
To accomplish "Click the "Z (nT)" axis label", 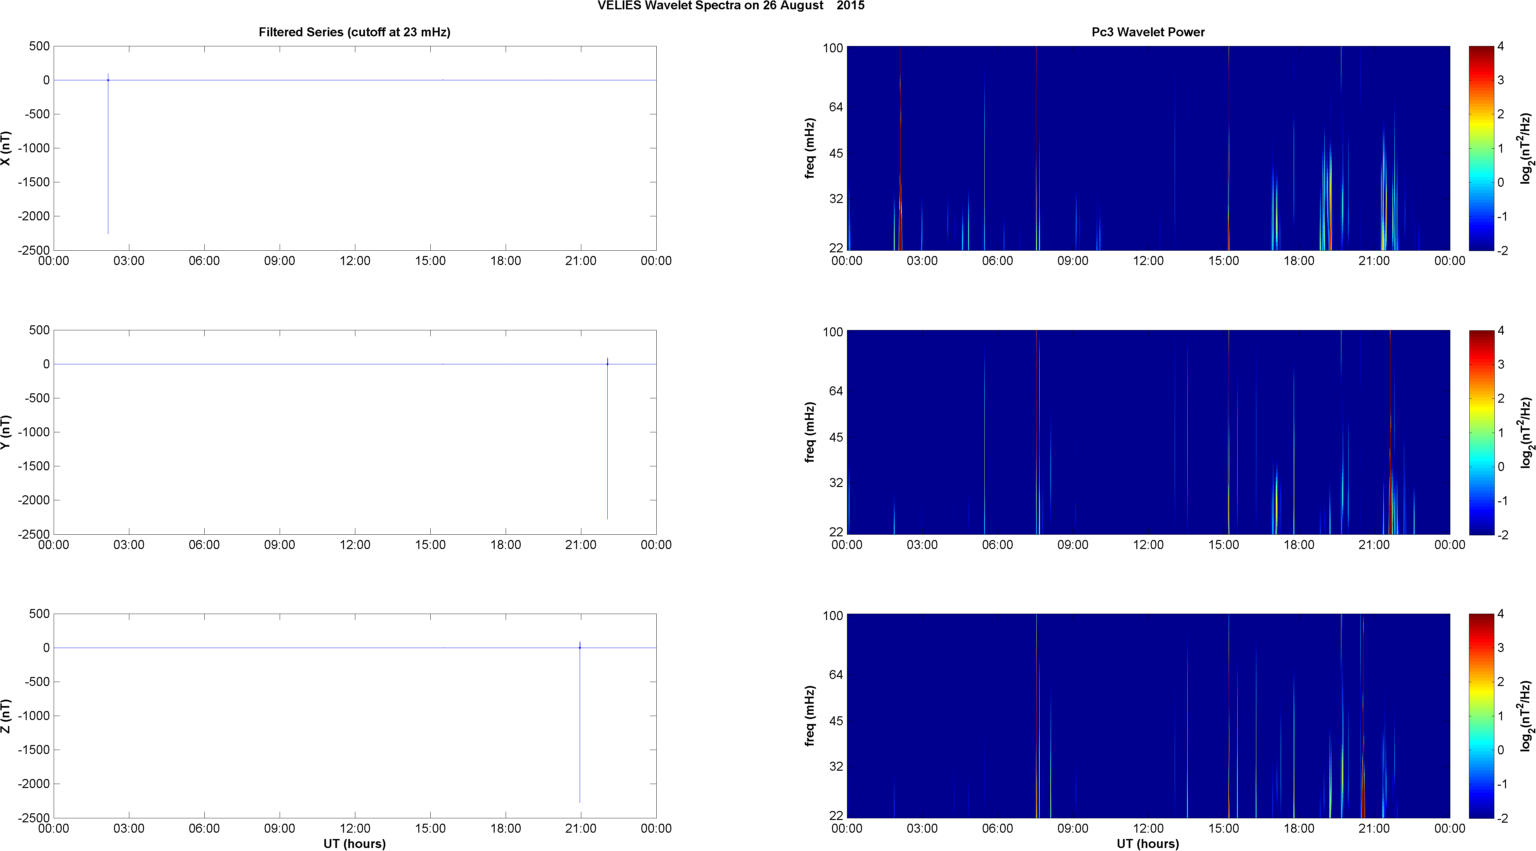I will click(6, 716).
